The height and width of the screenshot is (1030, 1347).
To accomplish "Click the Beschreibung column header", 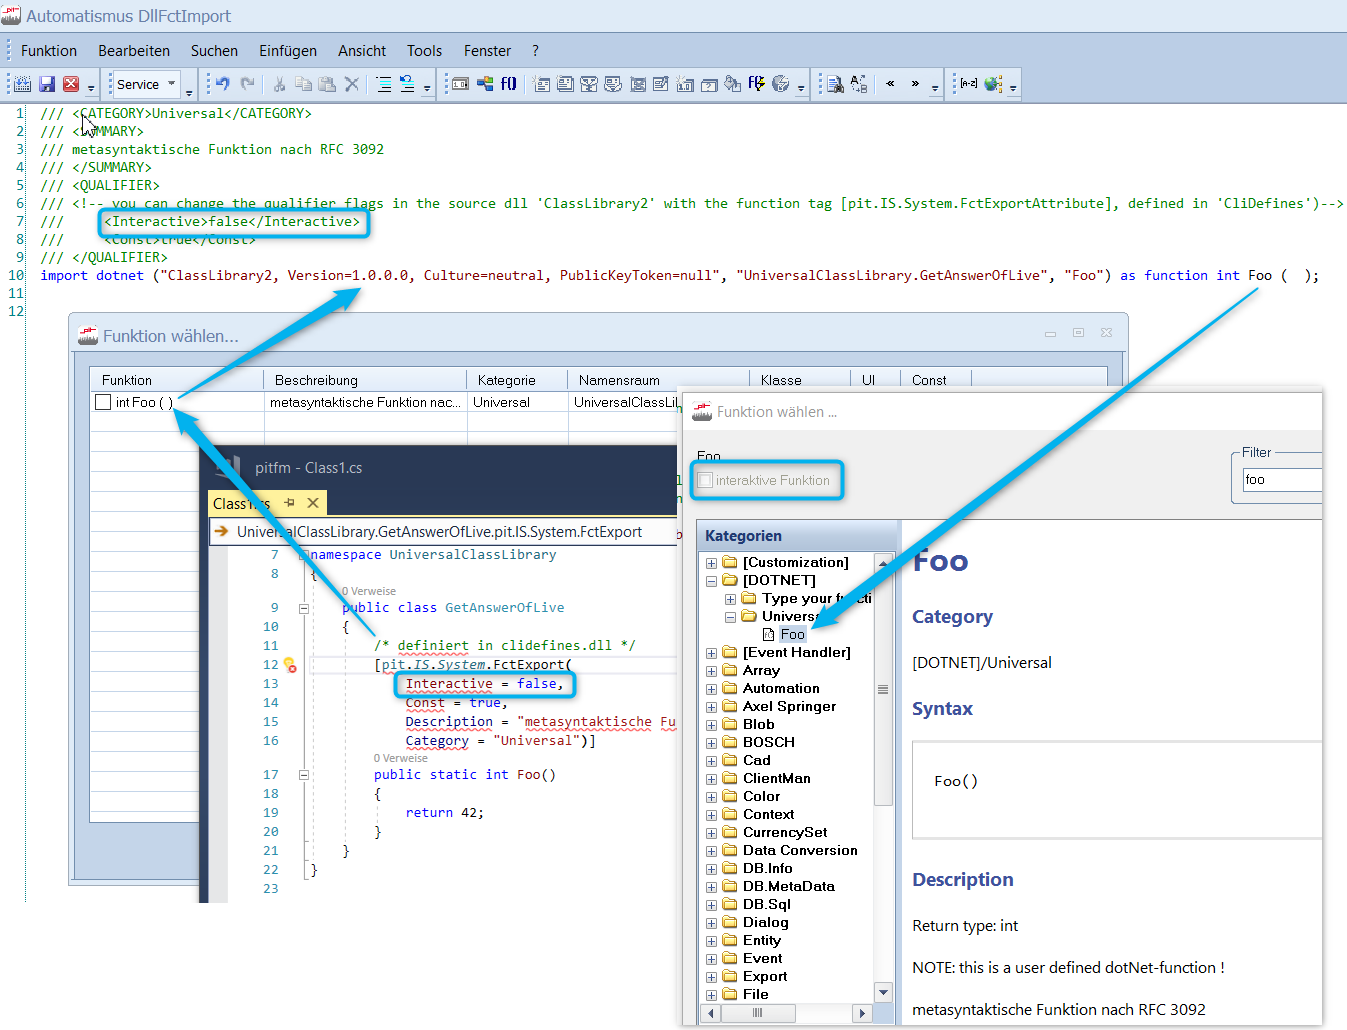I will coord(366,380).
